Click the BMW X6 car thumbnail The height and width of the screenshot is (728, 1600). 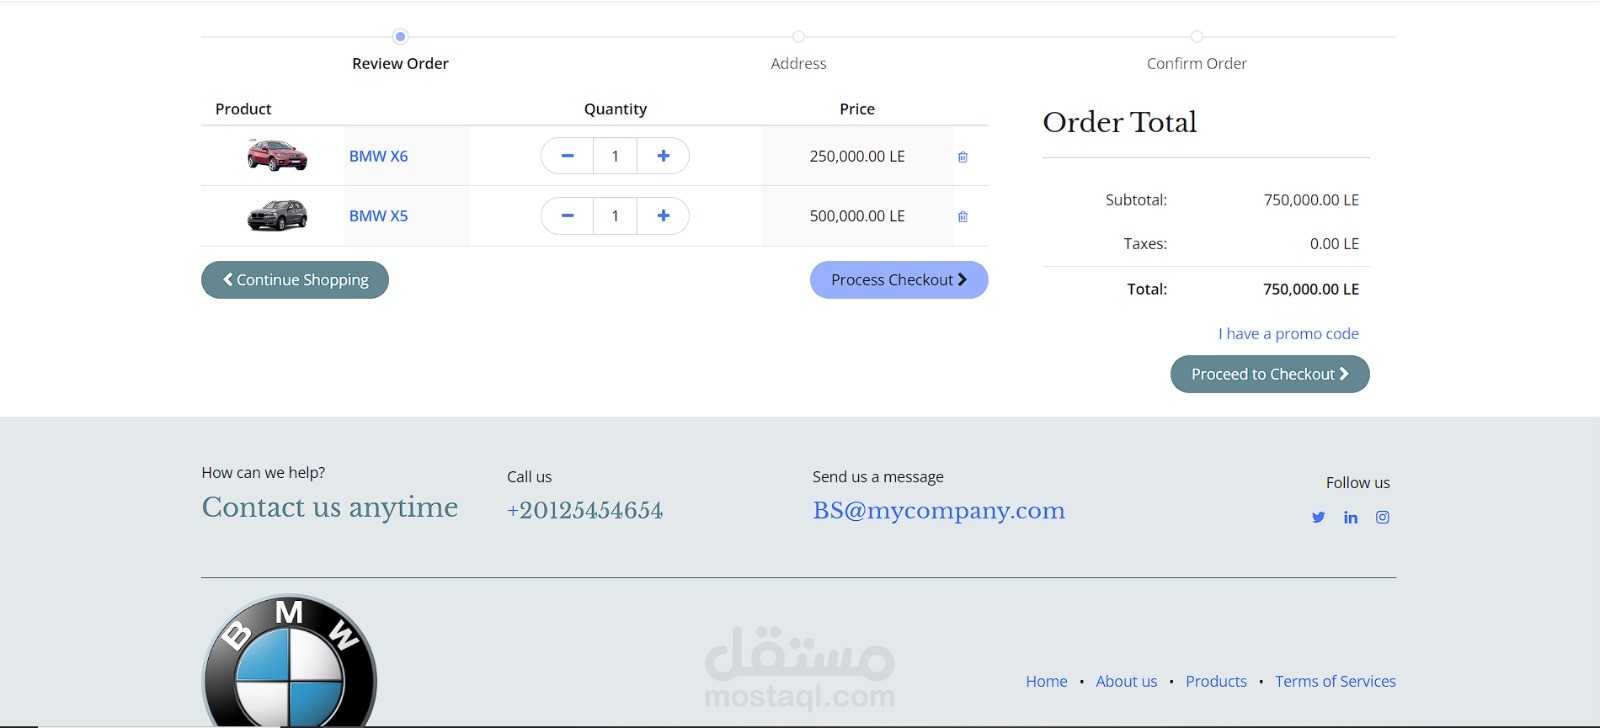[x=277, y=155]
